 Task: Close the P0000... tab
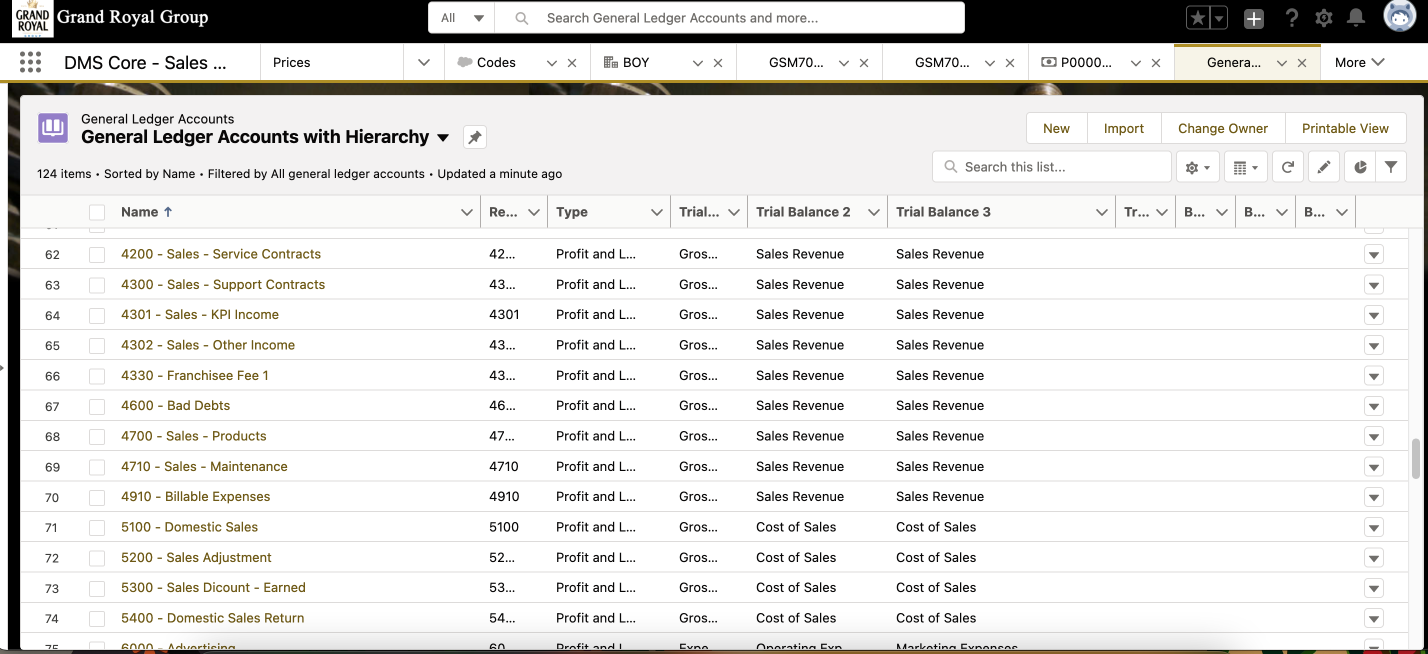coord(1156,62)
